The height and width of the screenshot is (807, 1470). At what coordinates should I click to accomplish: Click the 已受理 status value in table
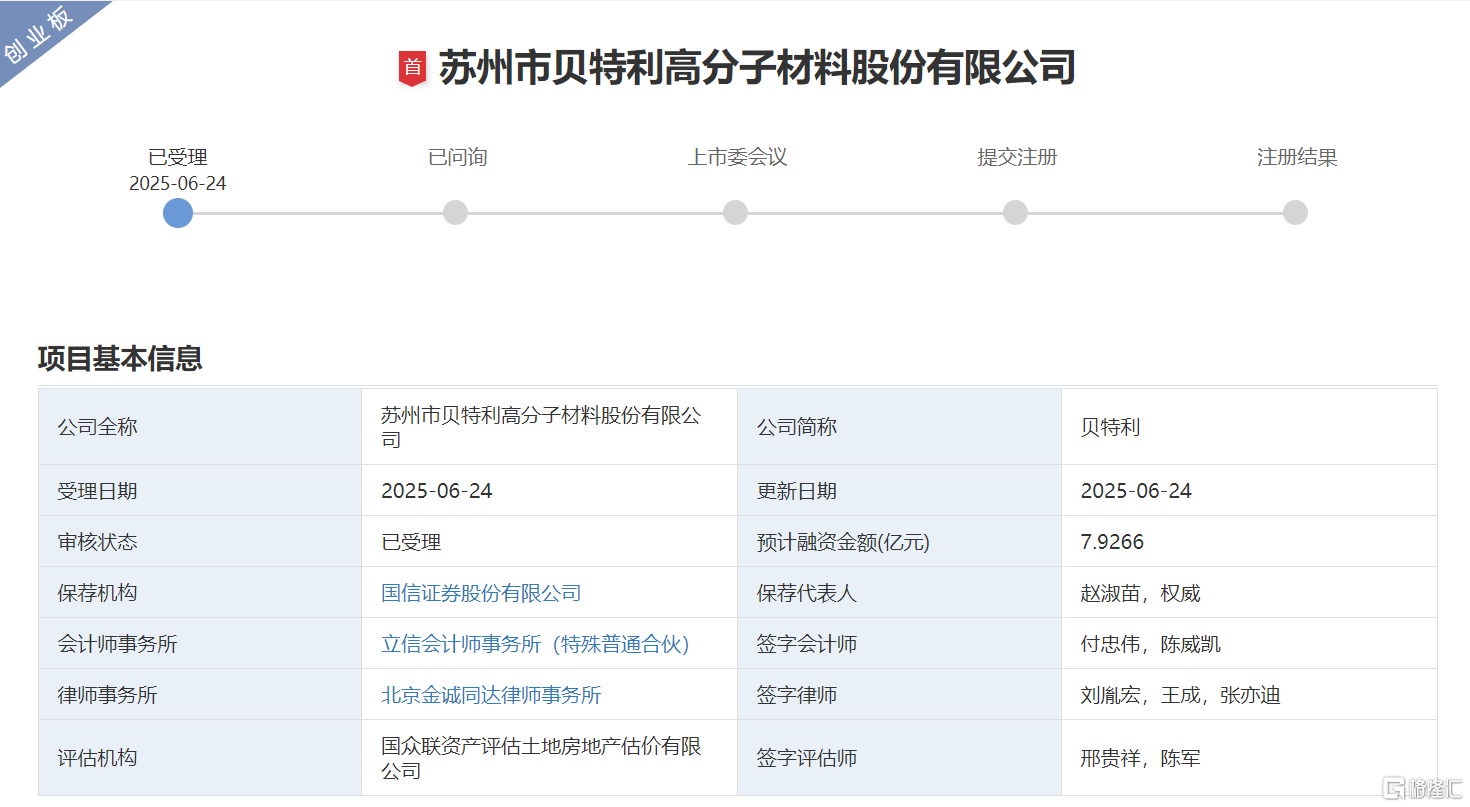point(411,542)
